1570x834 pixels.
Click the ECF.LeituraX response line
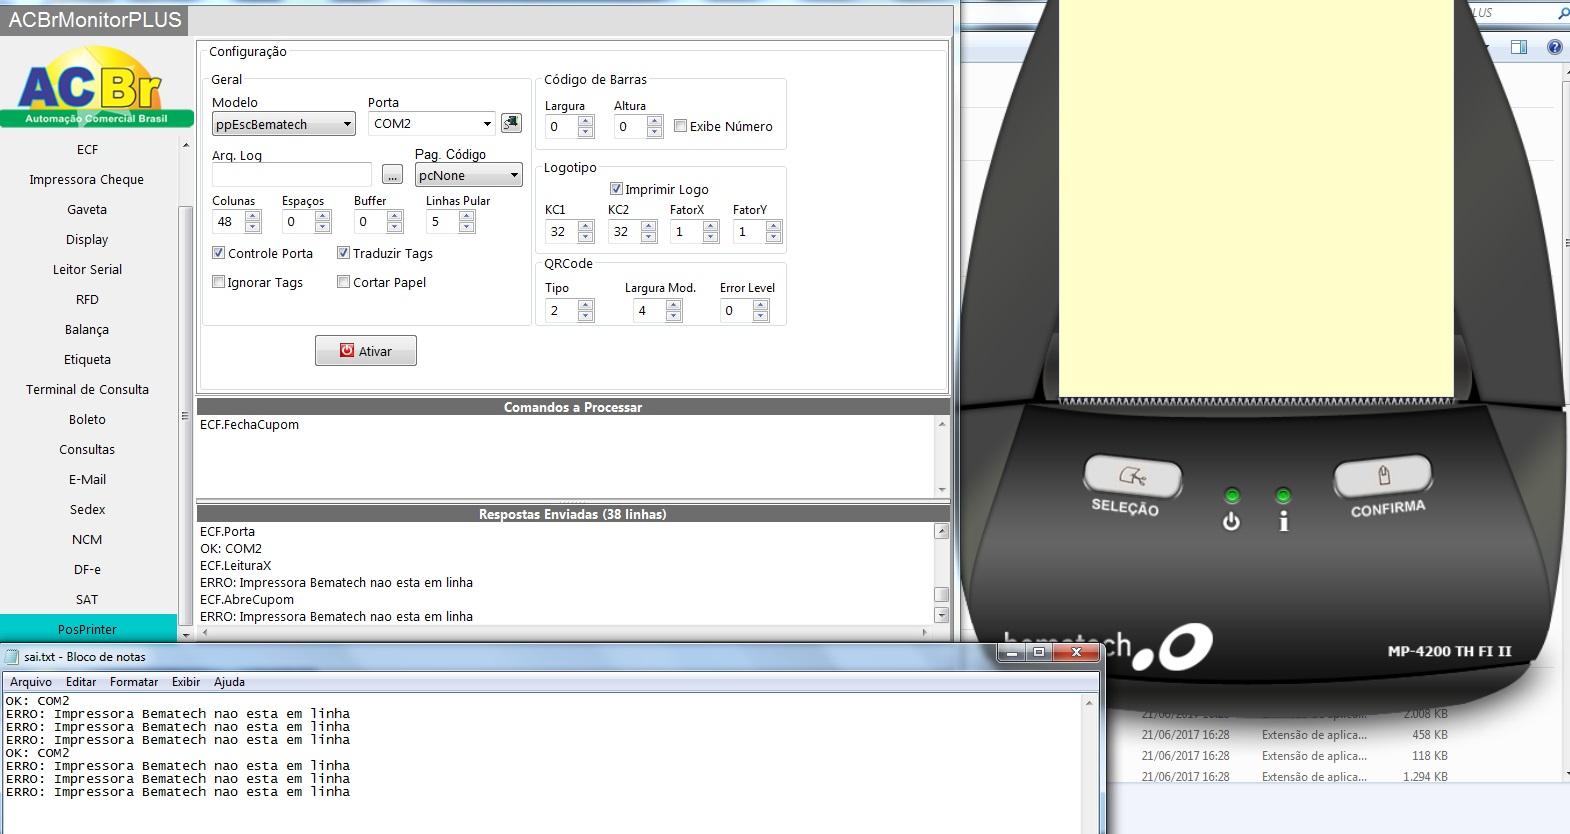tap(236, 566)
